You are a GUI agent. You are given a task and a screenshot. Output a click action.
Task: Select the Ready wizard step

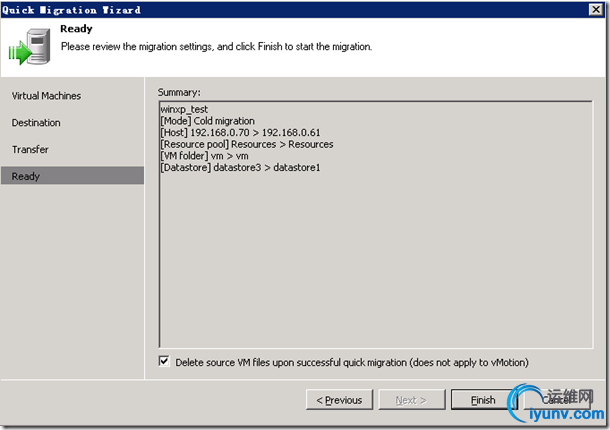72,176
